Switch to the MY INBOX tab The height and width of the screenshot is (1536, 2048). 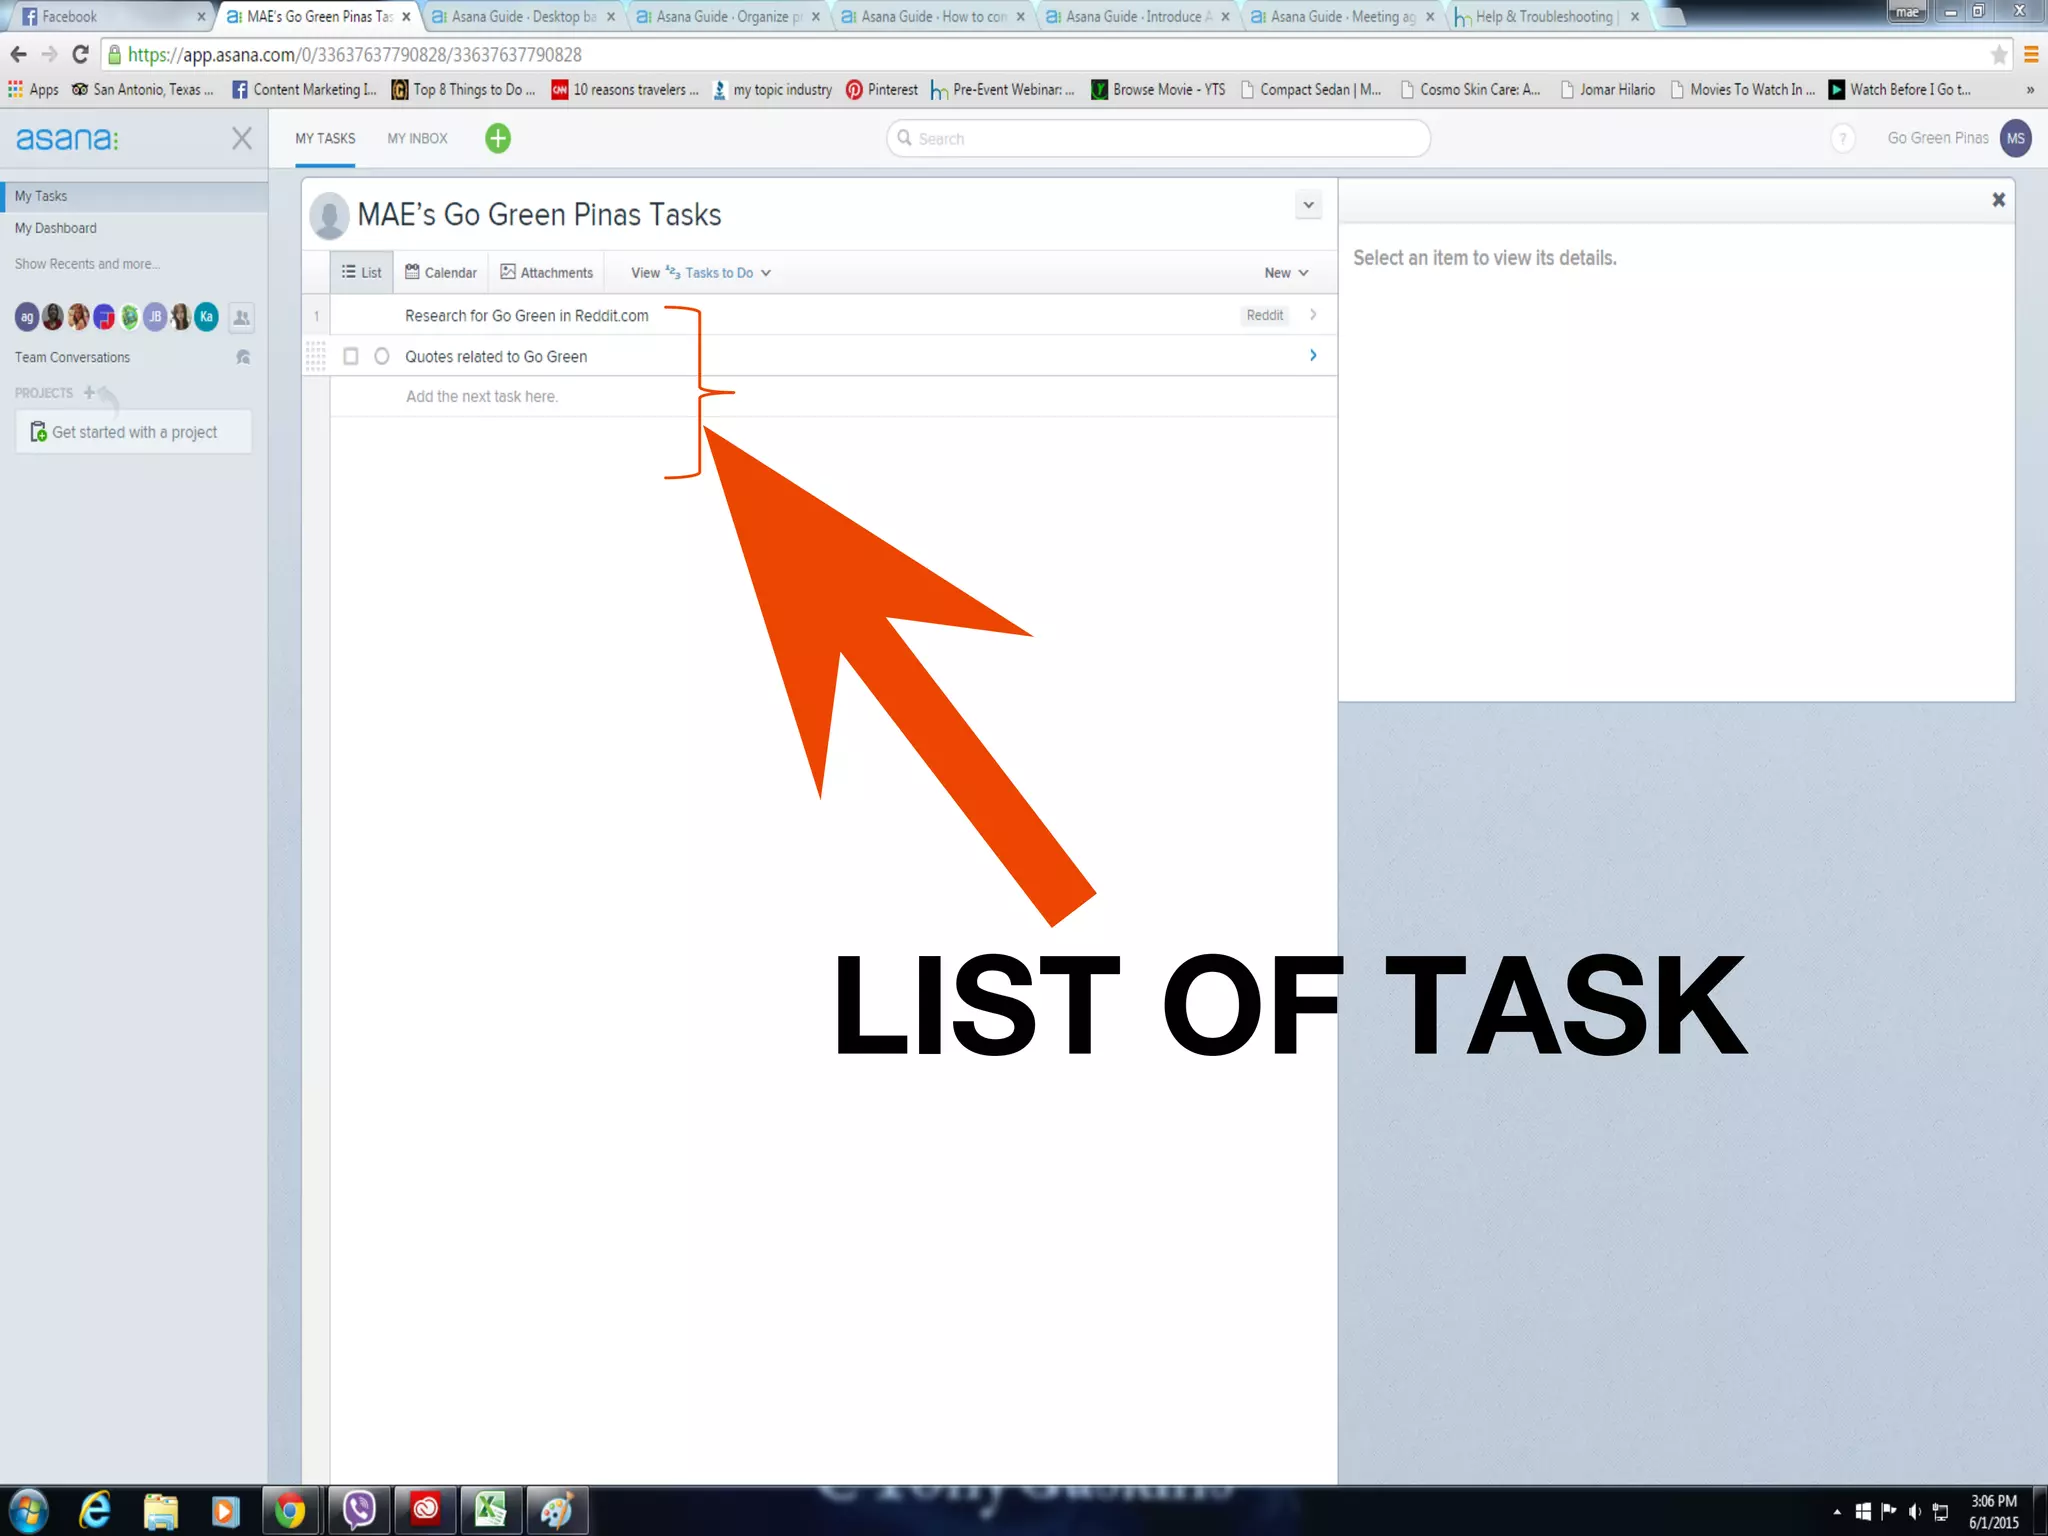tap(417, 139)
